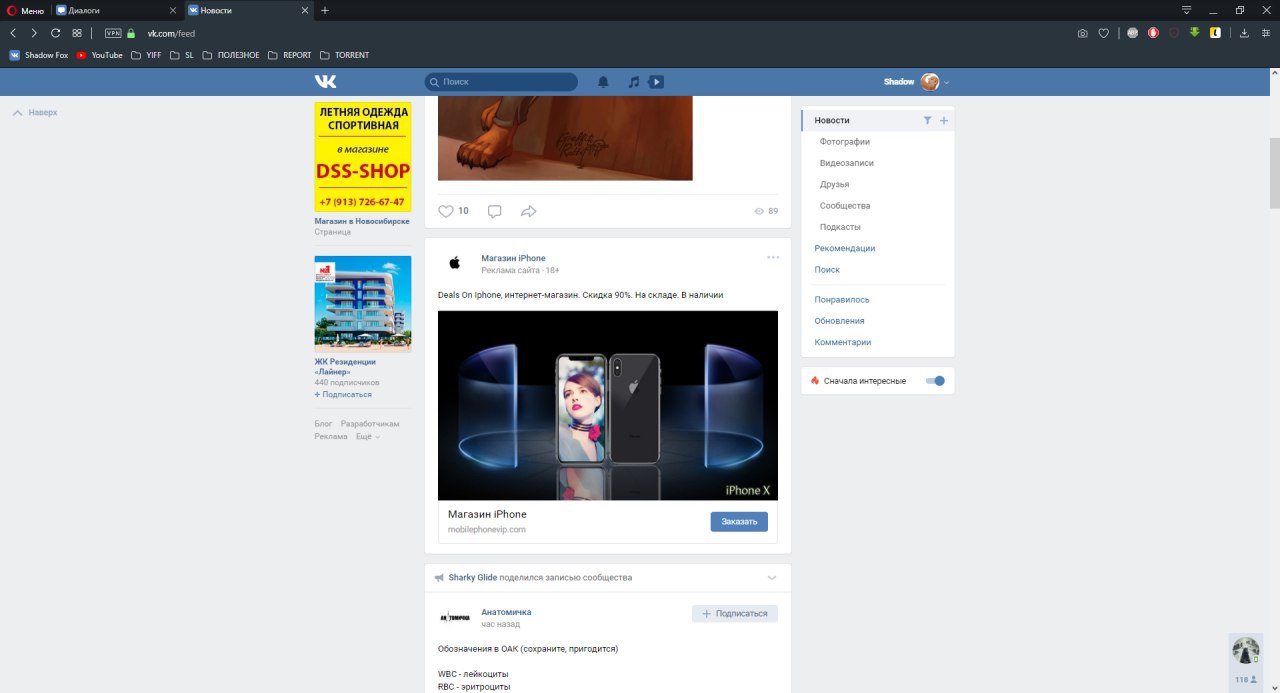This screenshot has width=1280, height=693.
Task: Open the green download arrow extension
Action: [x=1194, y=32]
